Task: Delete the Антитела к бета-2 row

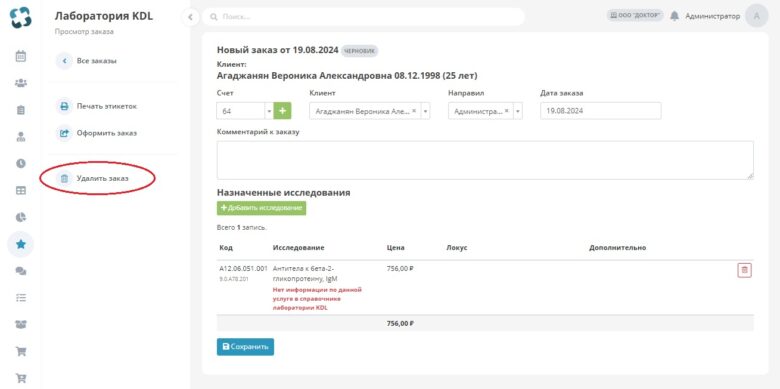Action: pyautogui.click(x=744, y=270)
